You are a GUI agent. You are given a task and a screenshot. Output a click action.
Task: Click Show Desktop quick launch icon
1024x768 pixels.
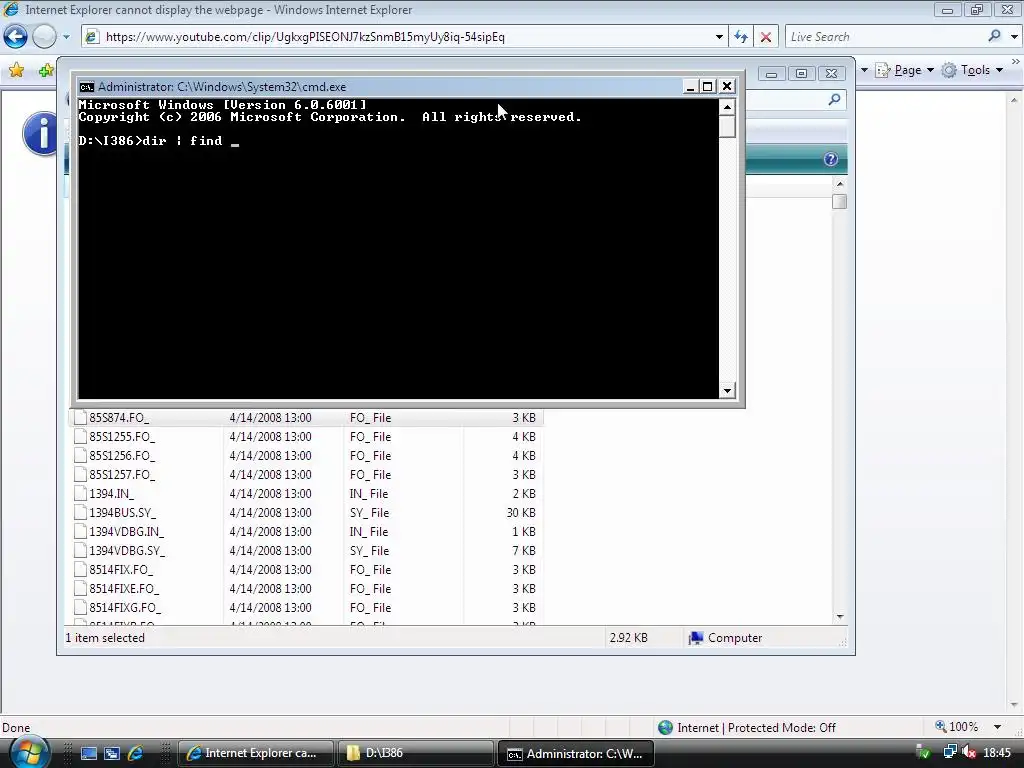(x=88, y=753)
